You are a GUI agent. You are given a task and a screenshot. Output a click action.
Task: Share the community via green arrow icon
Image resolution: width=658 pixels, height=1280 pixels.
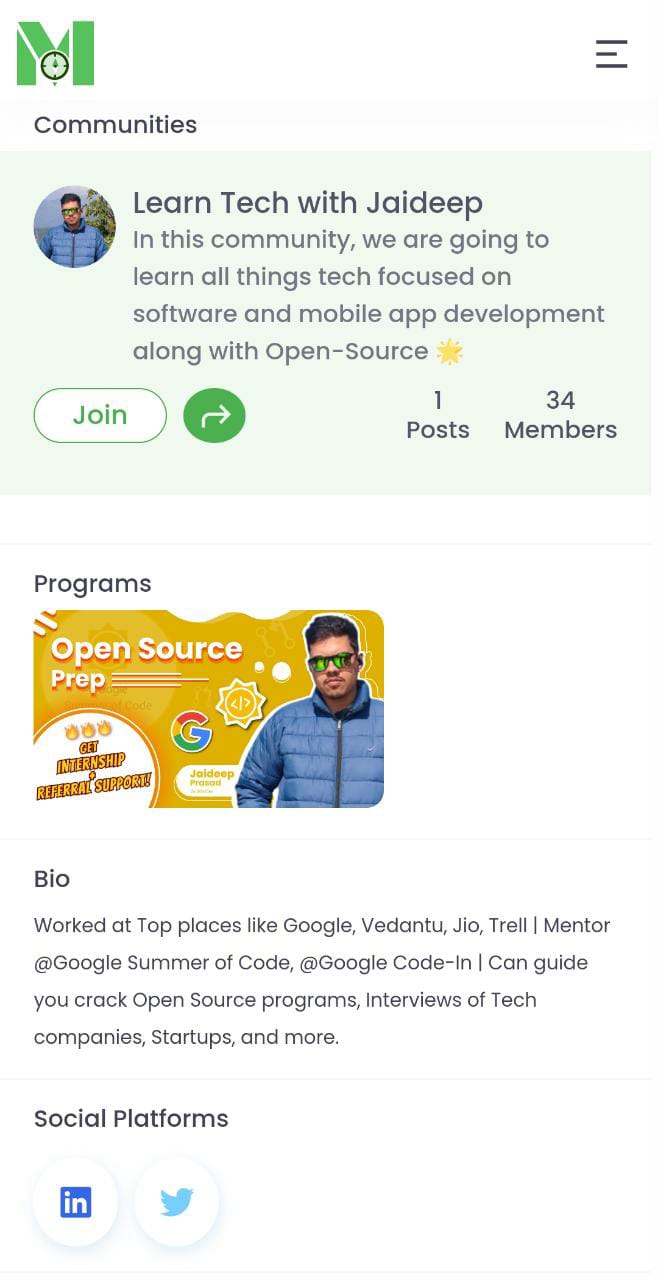214,415
